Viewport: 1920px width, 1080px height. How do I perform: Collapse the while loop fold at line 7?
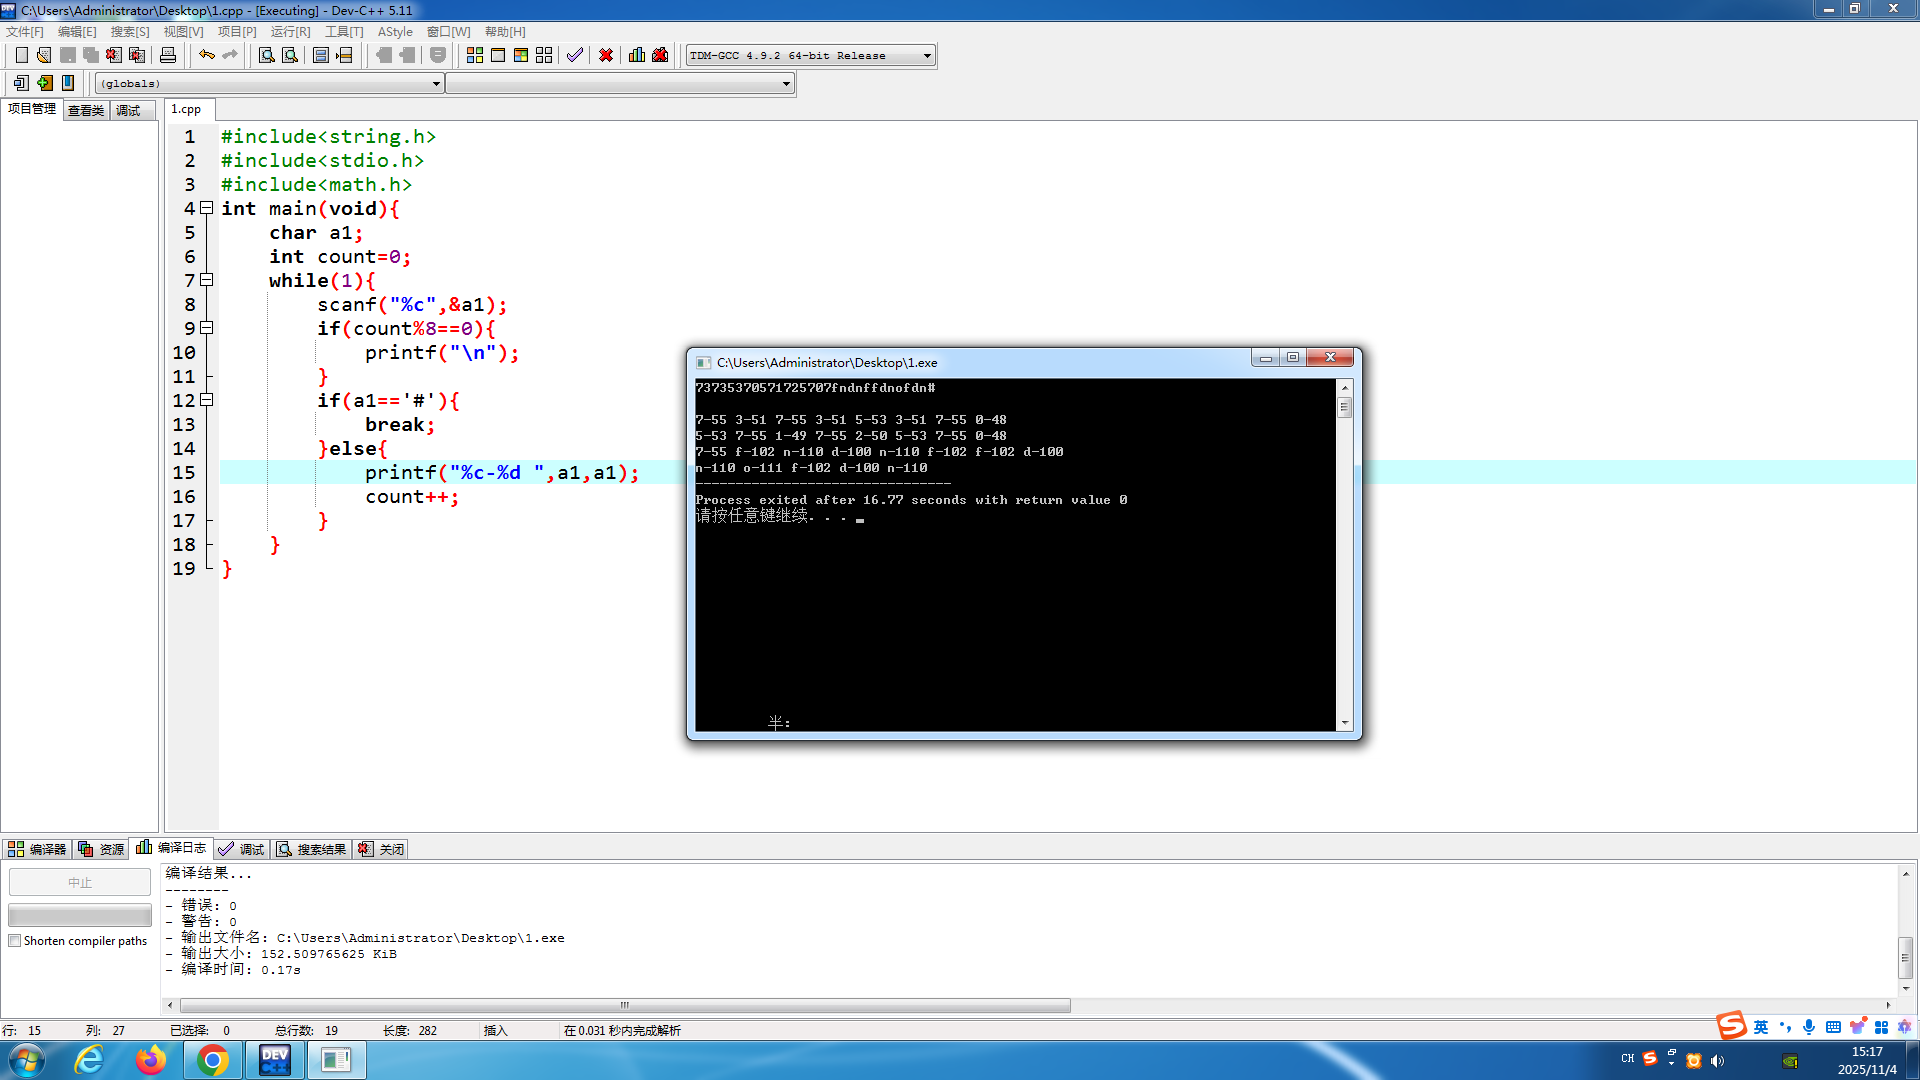207,280
